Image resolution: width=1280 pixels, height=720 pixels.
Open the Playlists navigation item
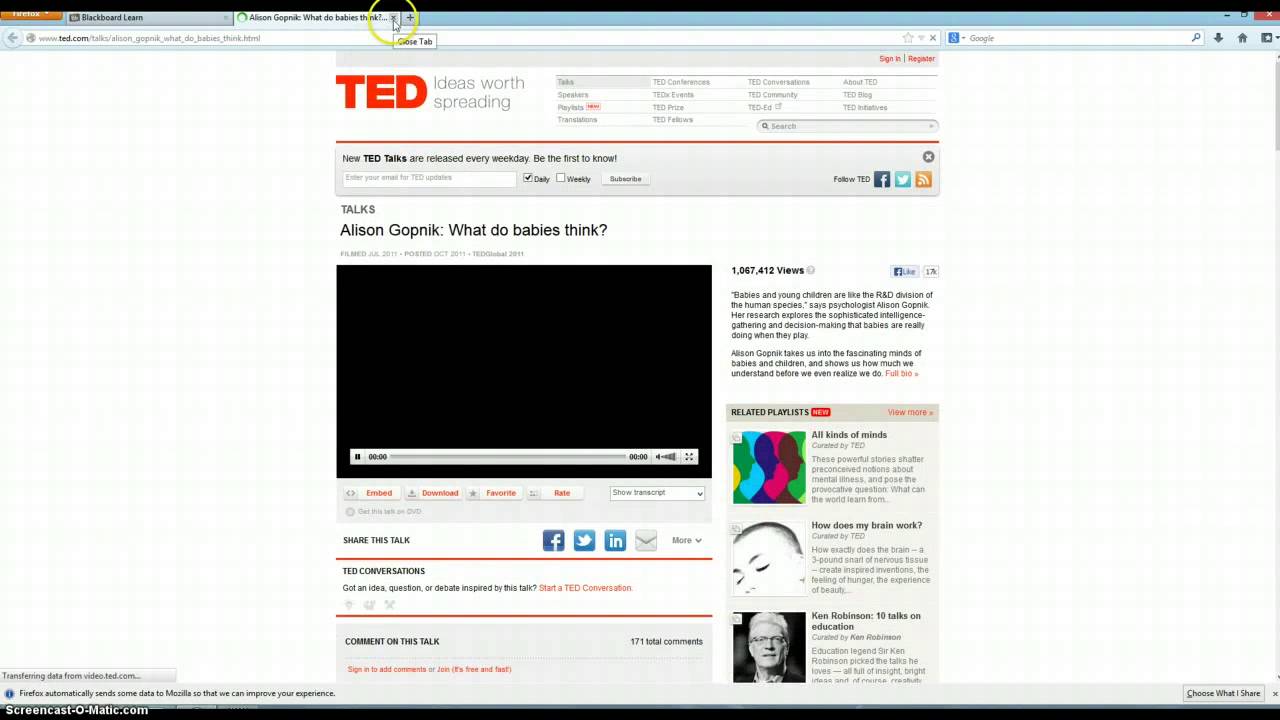tap(571, 107)
